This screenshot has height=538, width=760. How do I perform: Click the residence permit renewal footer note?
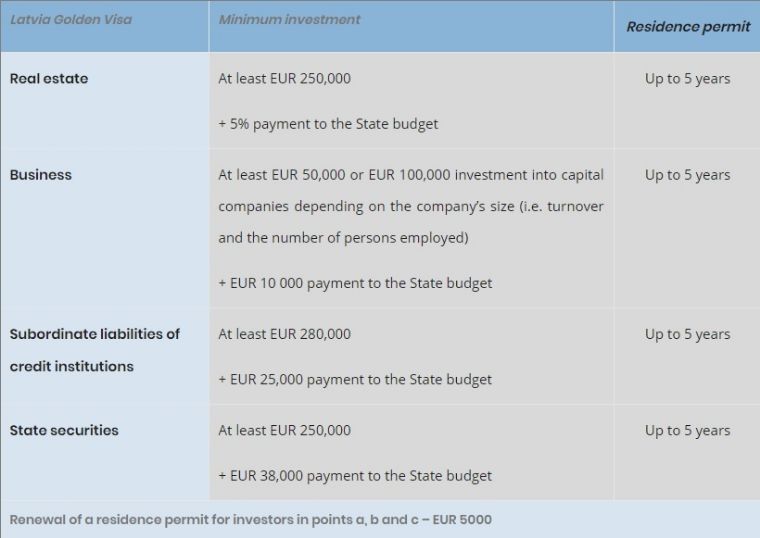(x=251, y=519)
